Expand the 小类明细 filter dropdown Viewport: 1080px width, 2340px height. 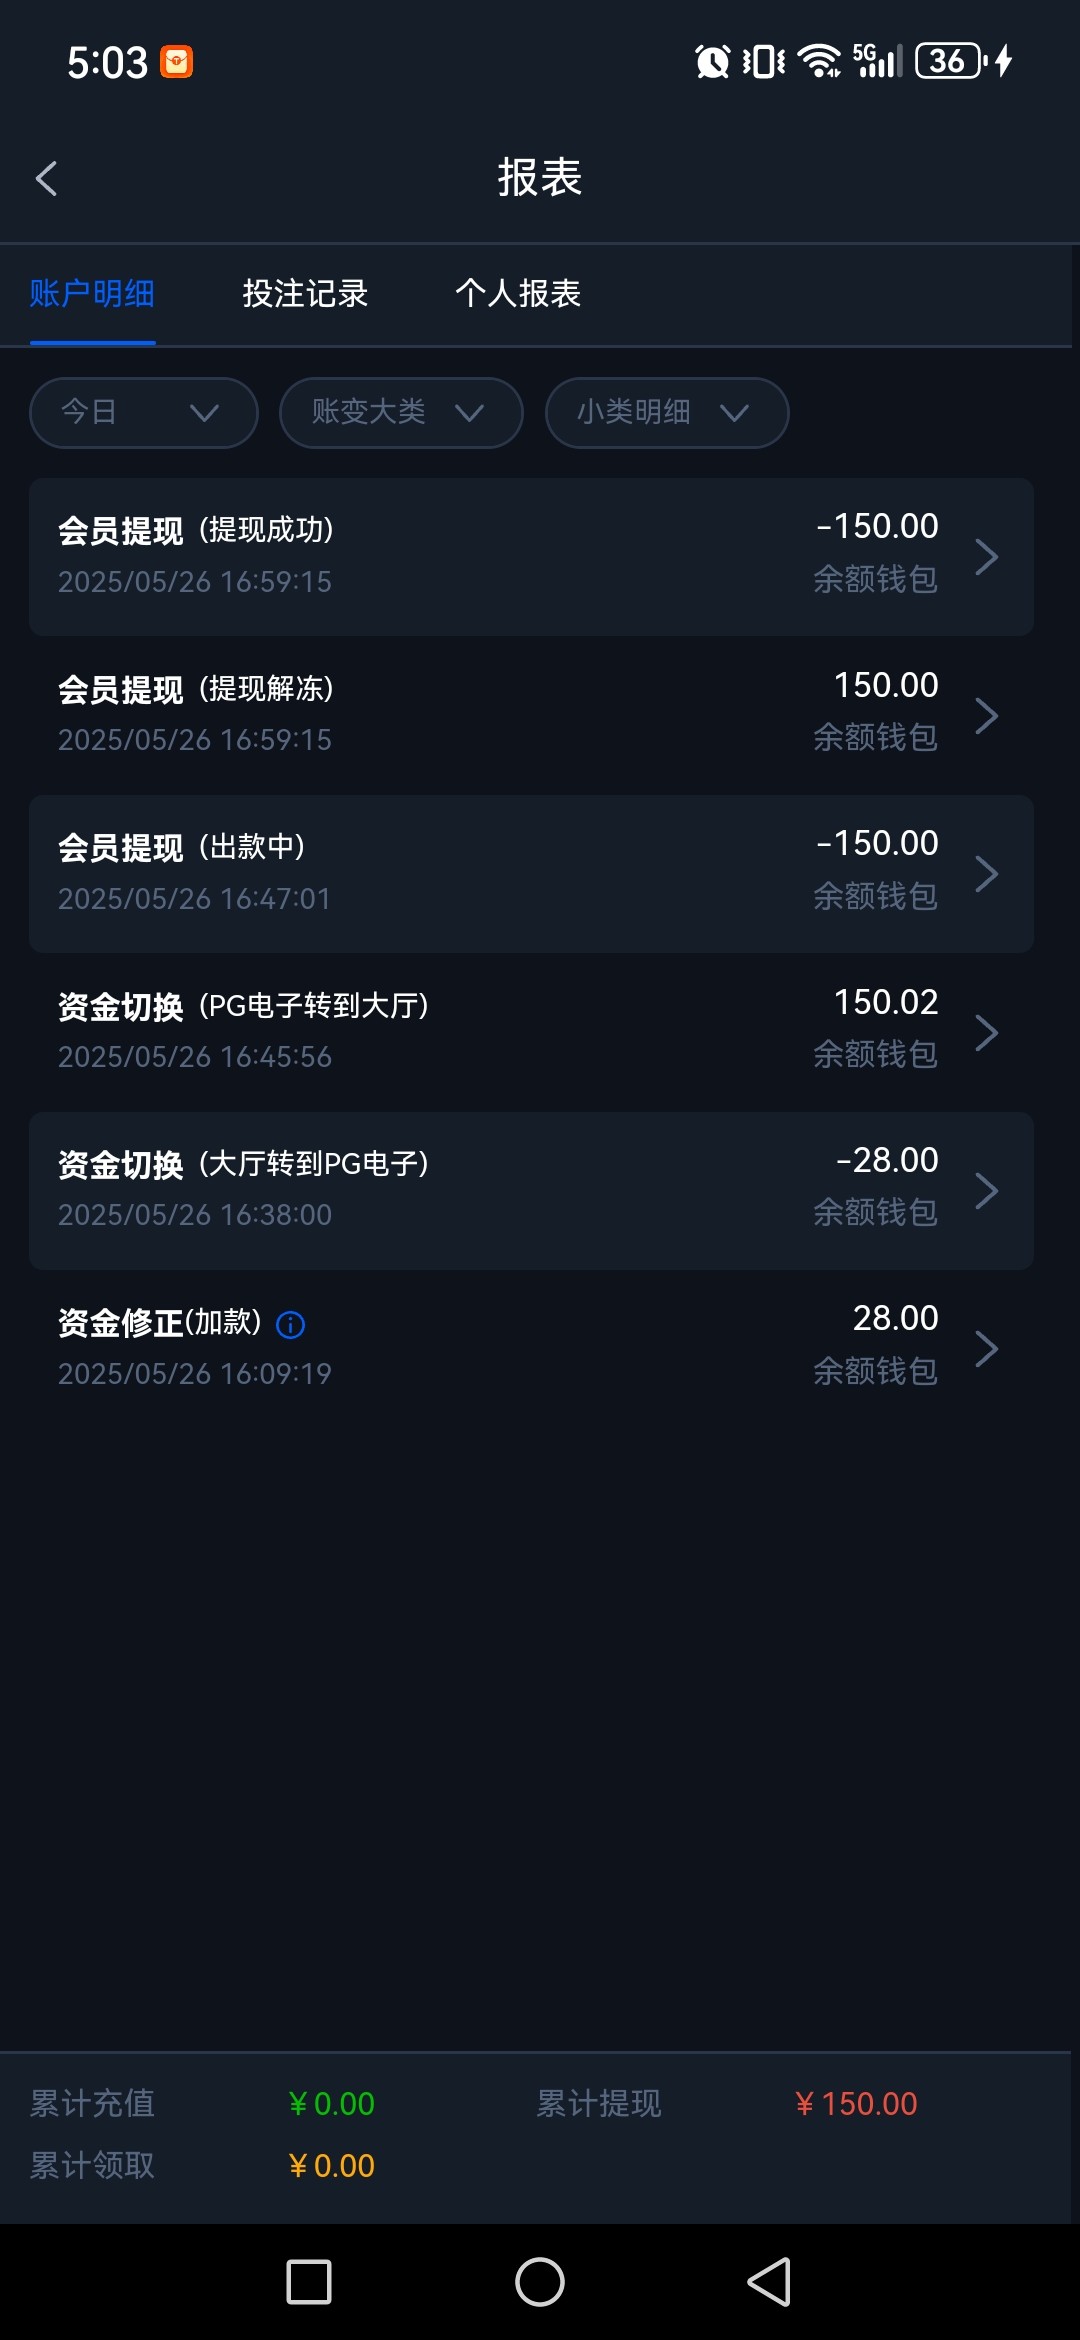(667, 413)
